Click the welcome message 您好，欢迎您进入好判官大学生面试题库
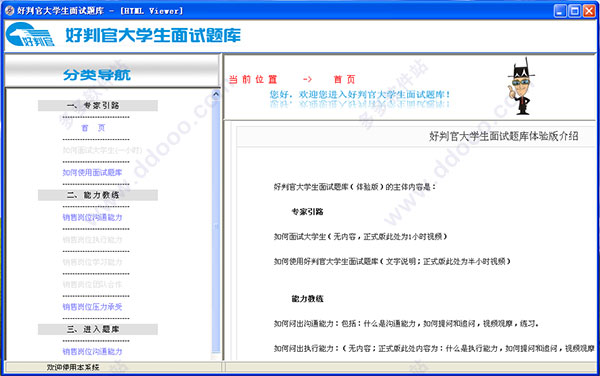This screenshot has height=376, width=600. pos(360,94)
